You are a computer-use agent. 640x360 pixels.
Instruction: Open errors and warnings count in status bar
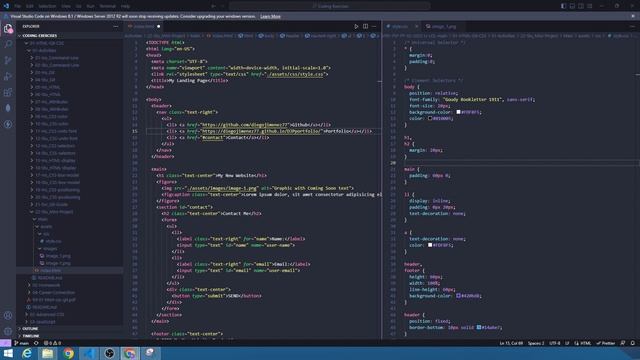(x=52, y=343)
